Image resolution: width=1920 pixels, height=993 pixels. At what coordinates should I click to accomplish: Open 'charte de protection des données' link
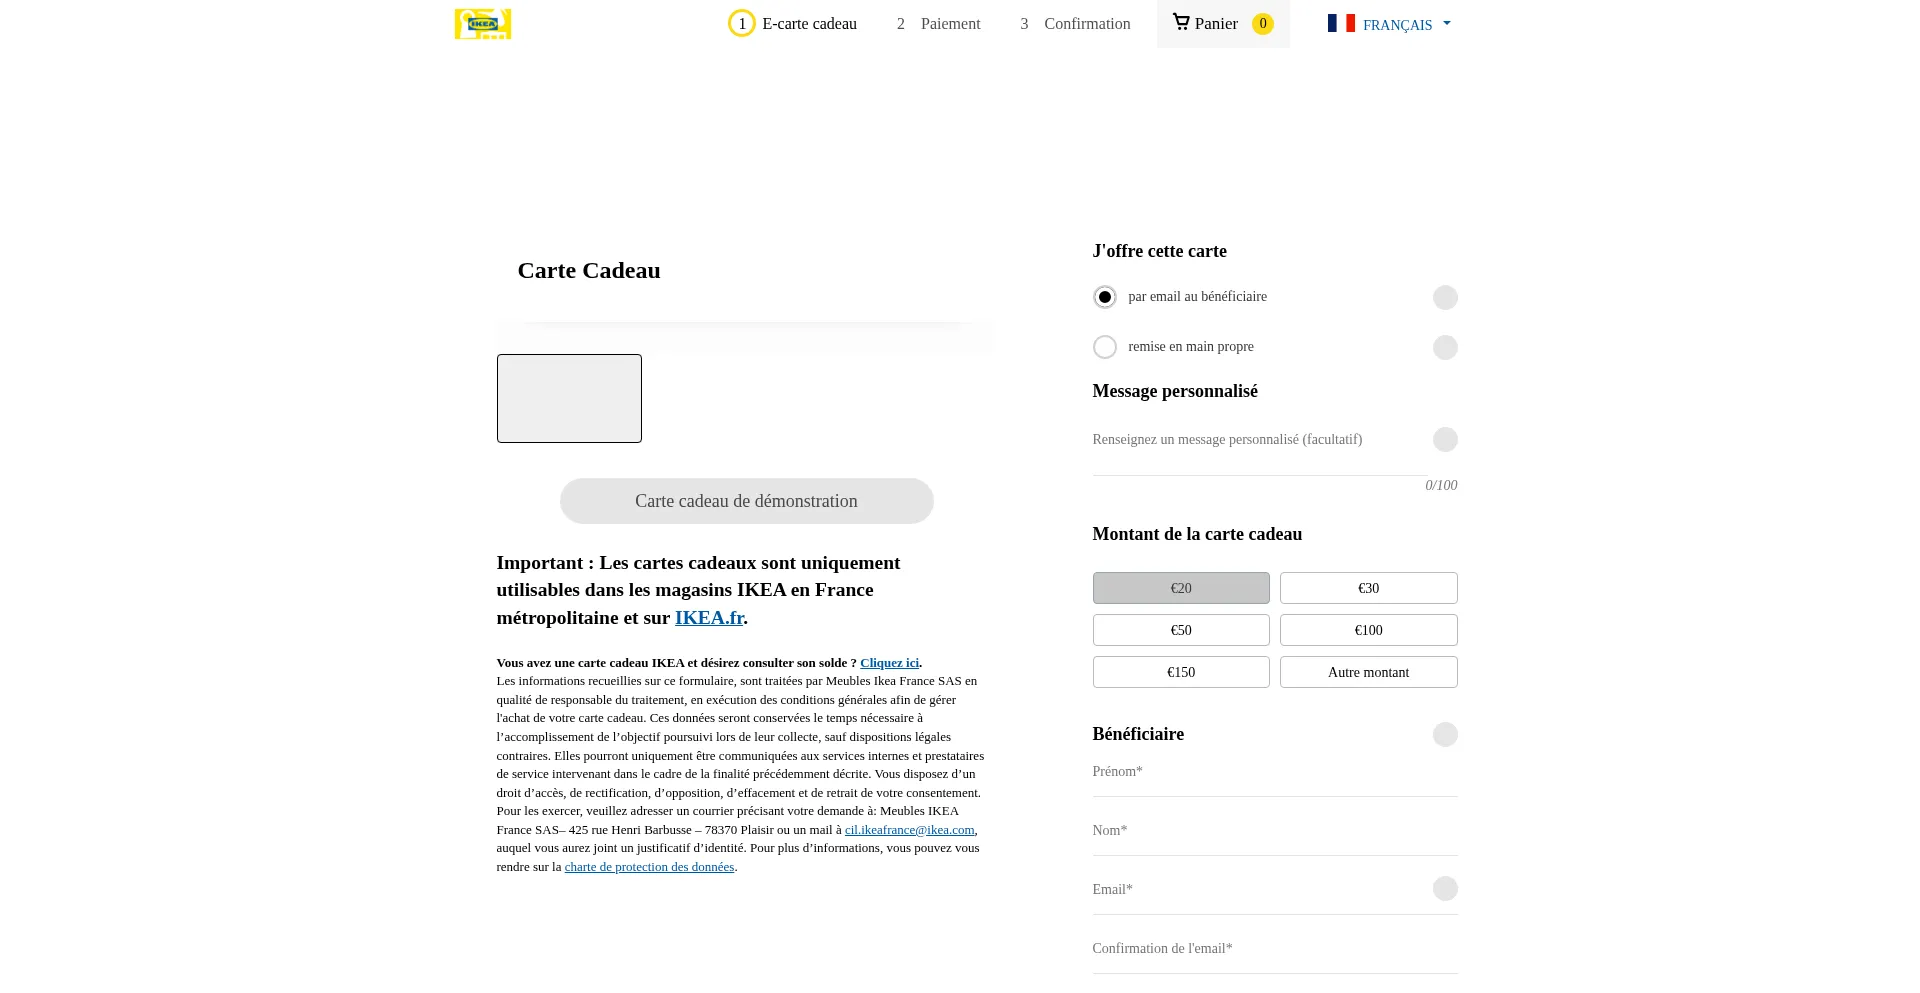pyautogui.click(x=649, y=867)
